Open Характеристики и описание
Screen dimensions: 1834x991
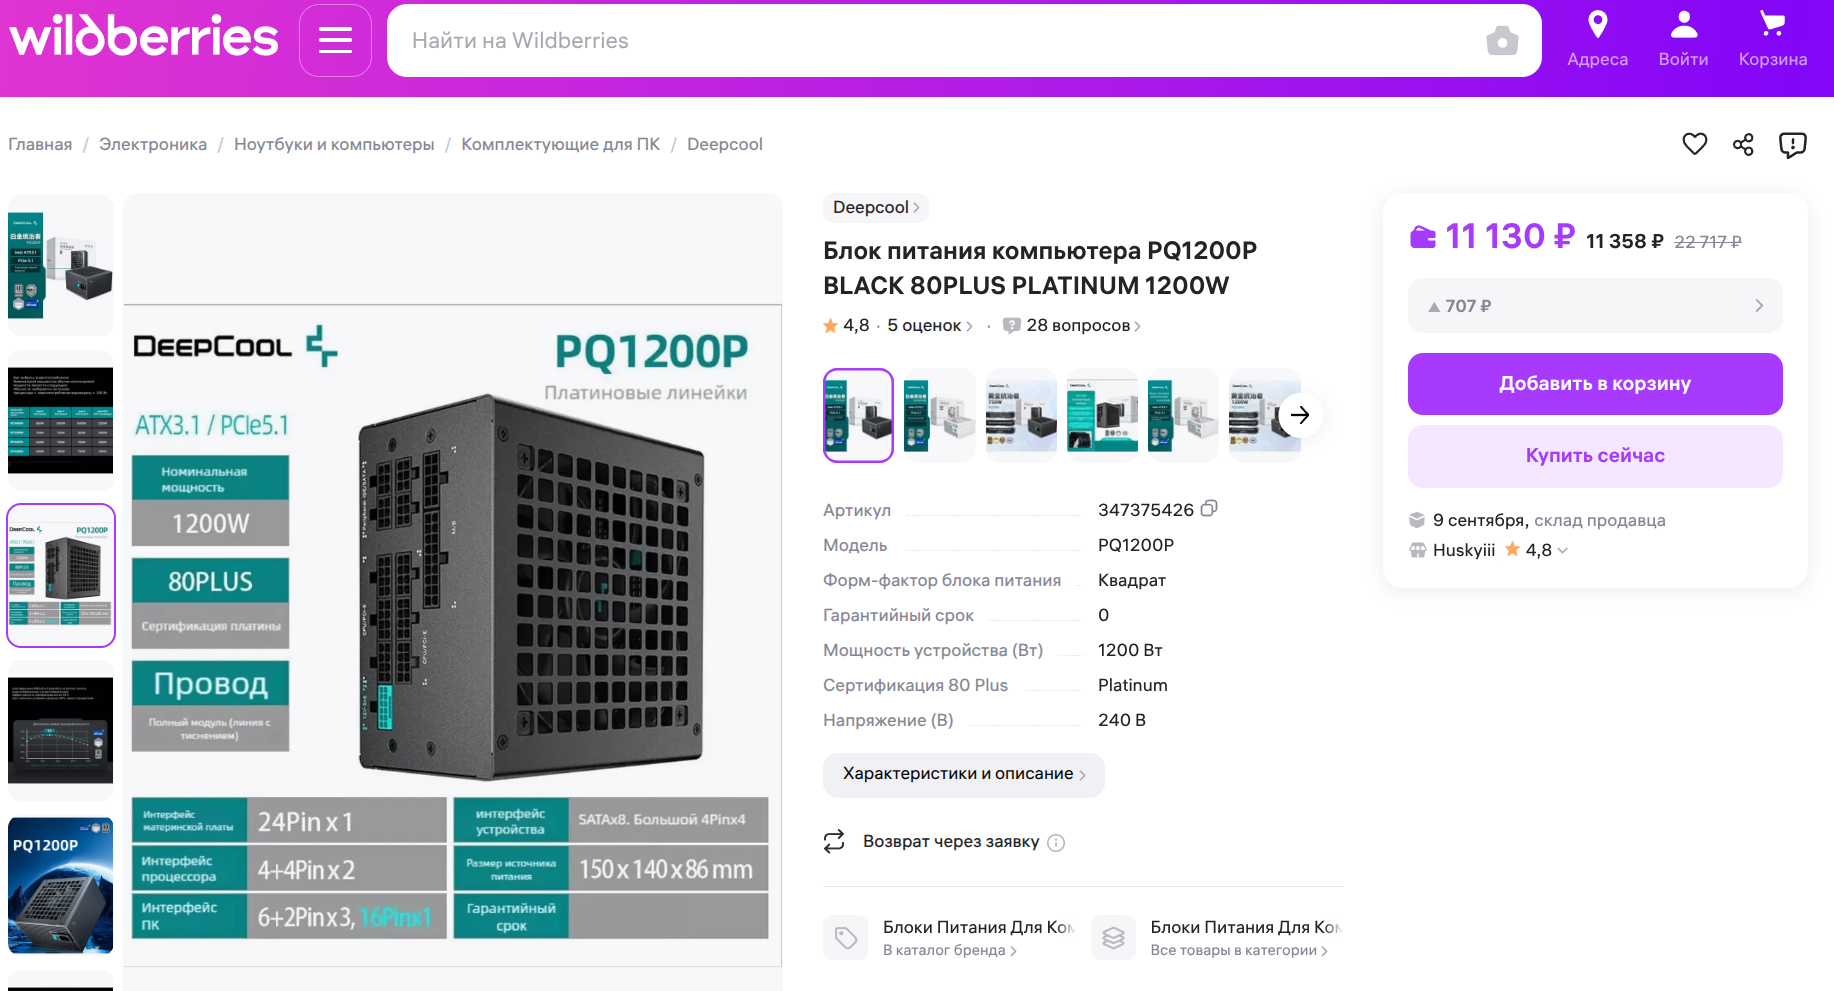(963, 774)
